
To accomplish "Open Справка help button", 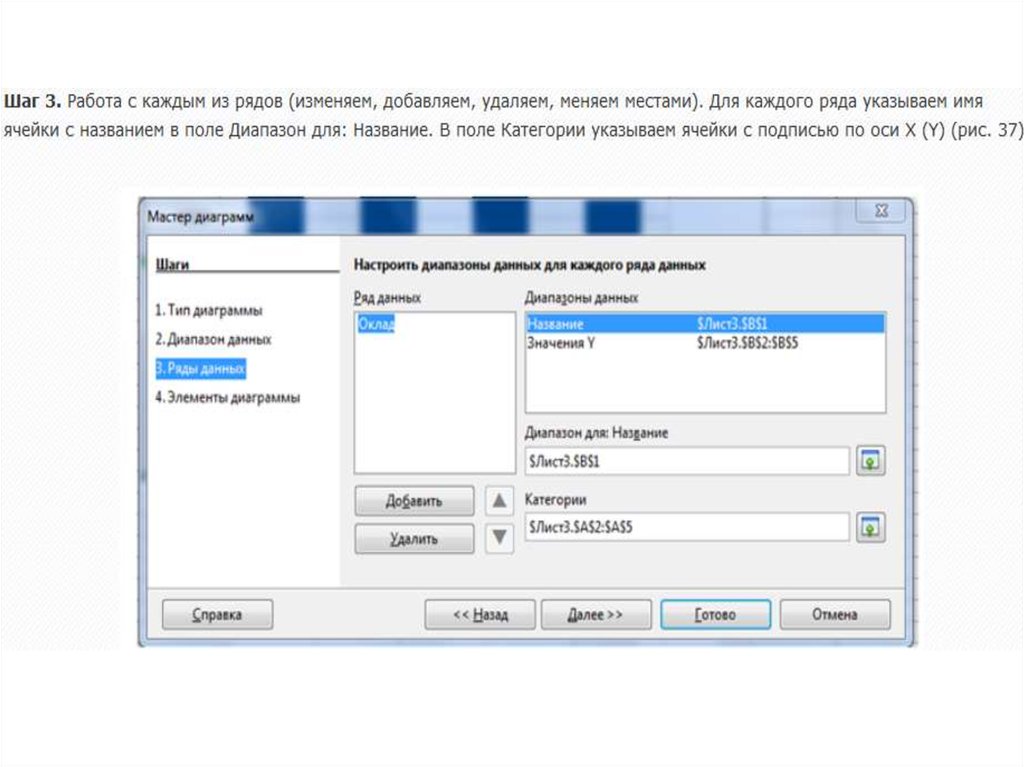I will (x=217, y=615).
